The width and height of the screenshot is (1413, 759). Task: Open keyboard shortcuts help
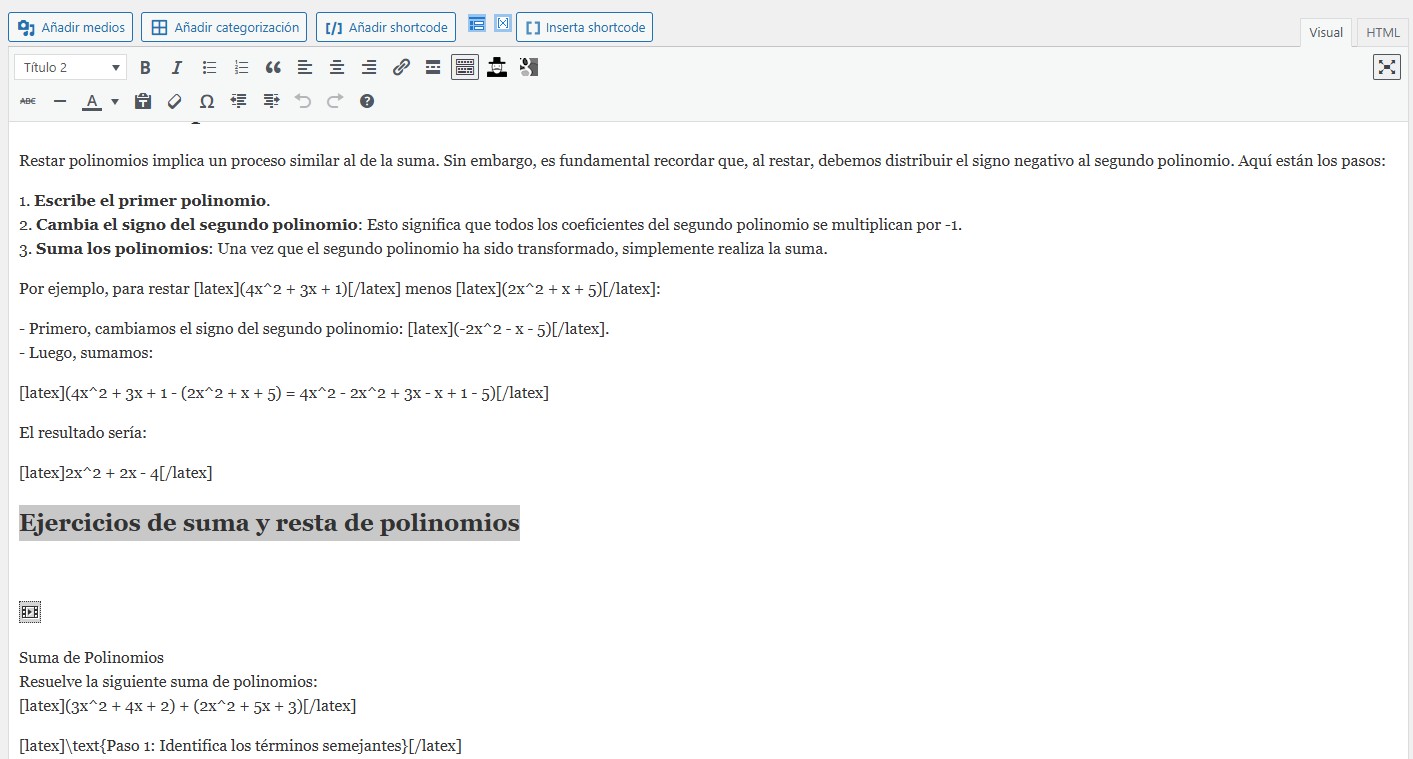pos(367,101)
